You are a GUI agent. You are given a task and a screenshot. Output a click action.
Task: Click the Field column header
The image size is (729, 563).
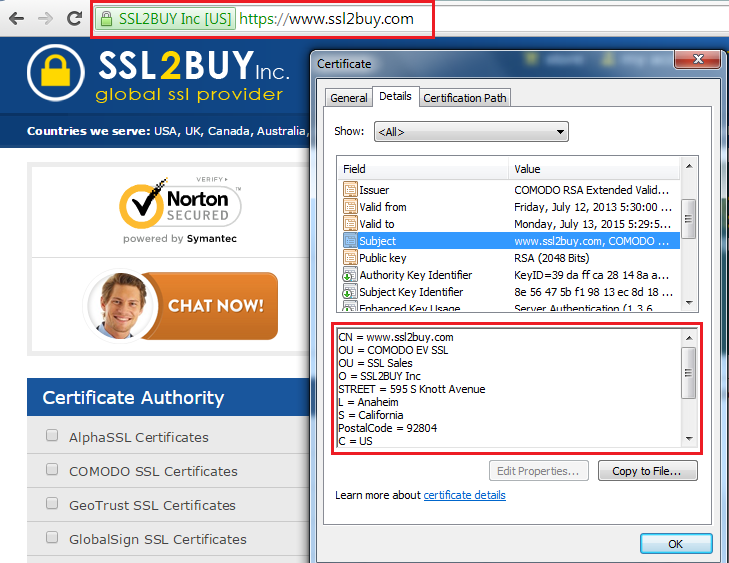[x=423, y=169]
